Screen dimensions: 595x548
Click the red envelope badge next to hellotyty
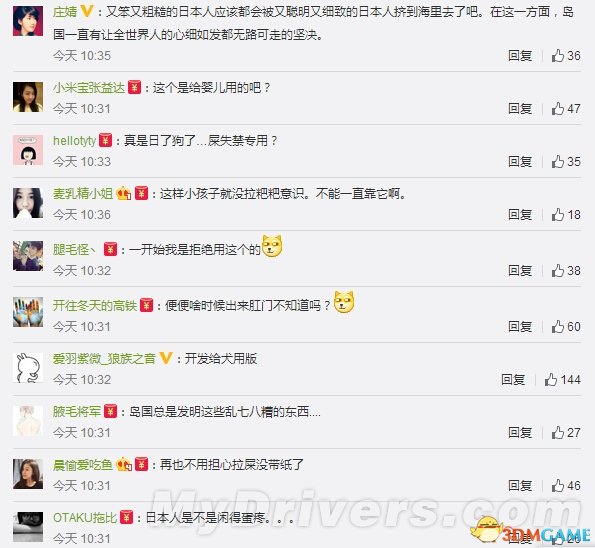(x=105, y=141)
